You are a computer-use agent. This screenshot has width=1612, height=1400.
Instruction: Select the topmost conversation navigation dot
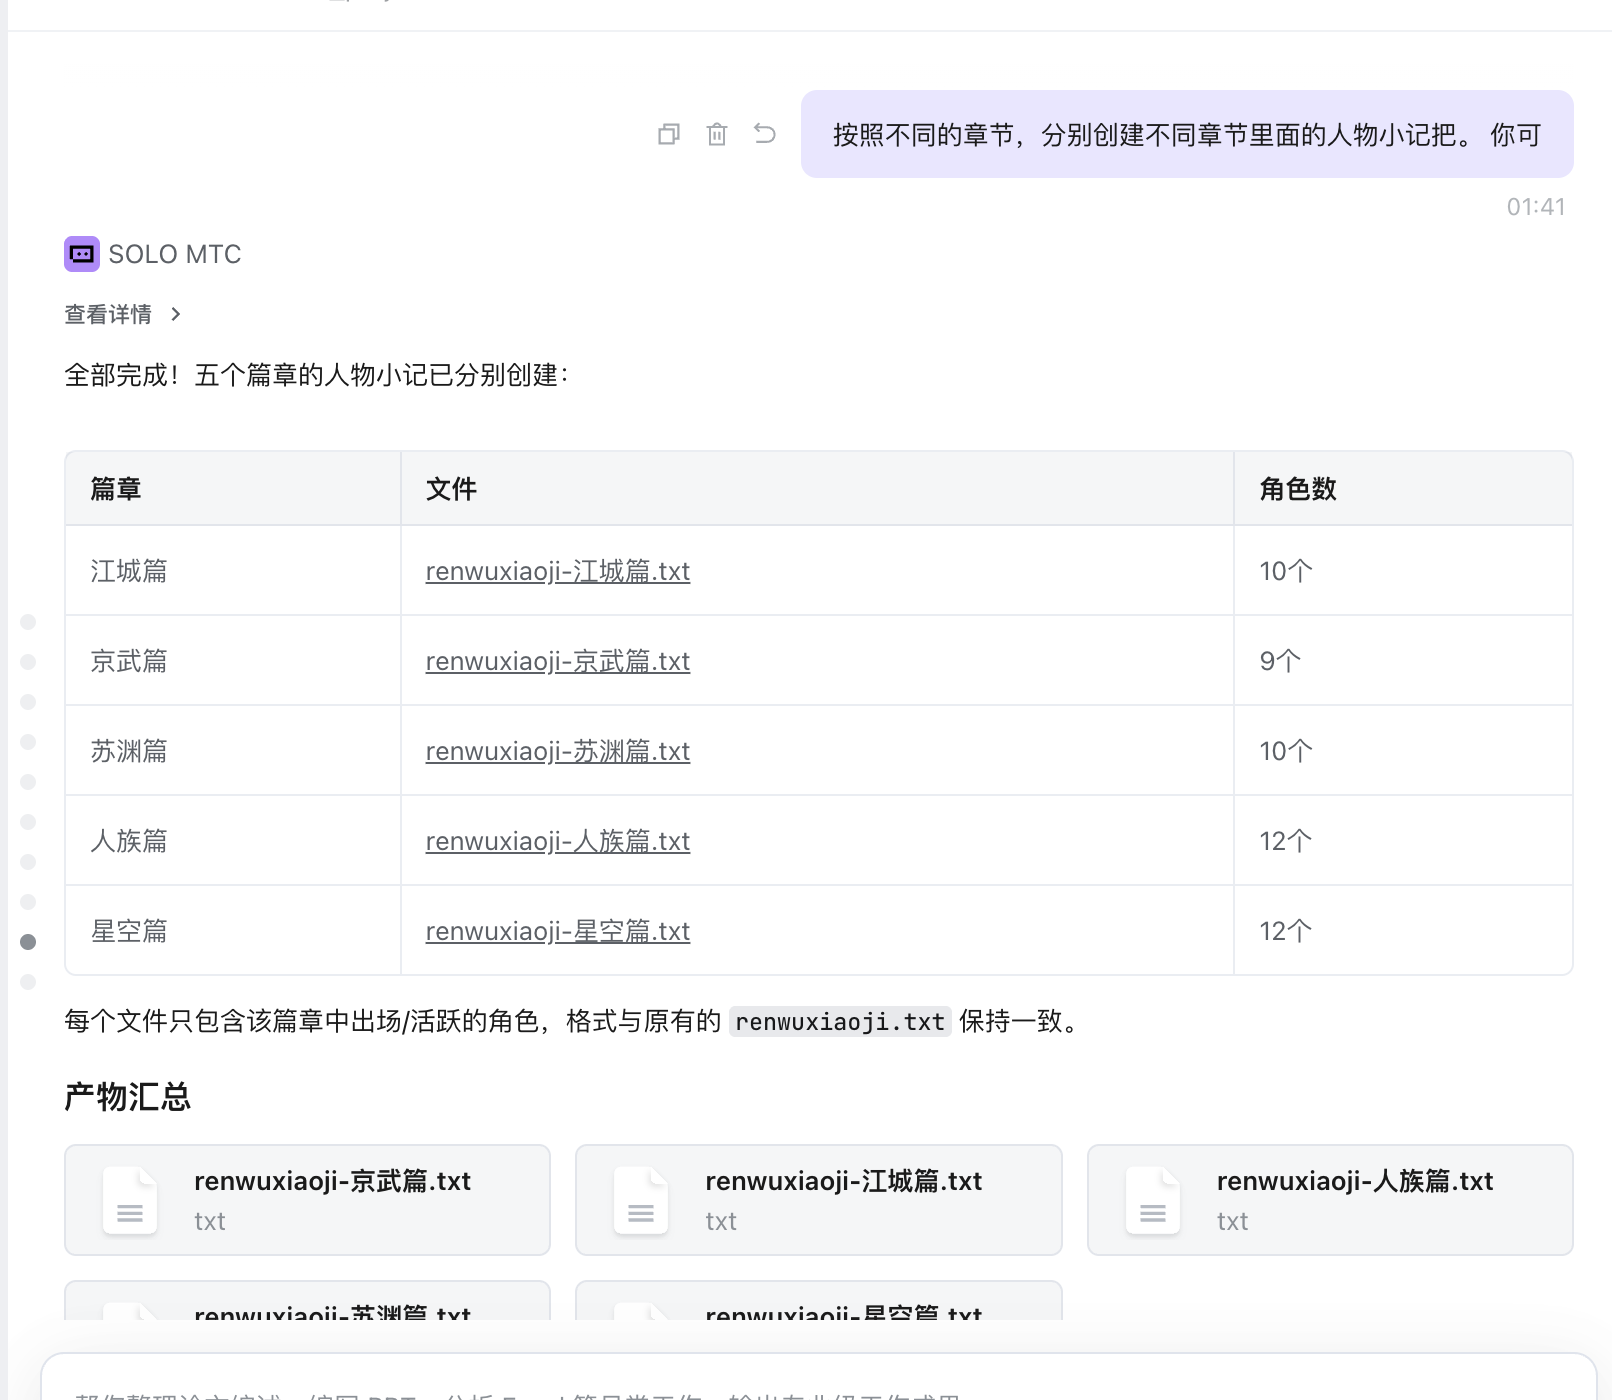point(28,622)
